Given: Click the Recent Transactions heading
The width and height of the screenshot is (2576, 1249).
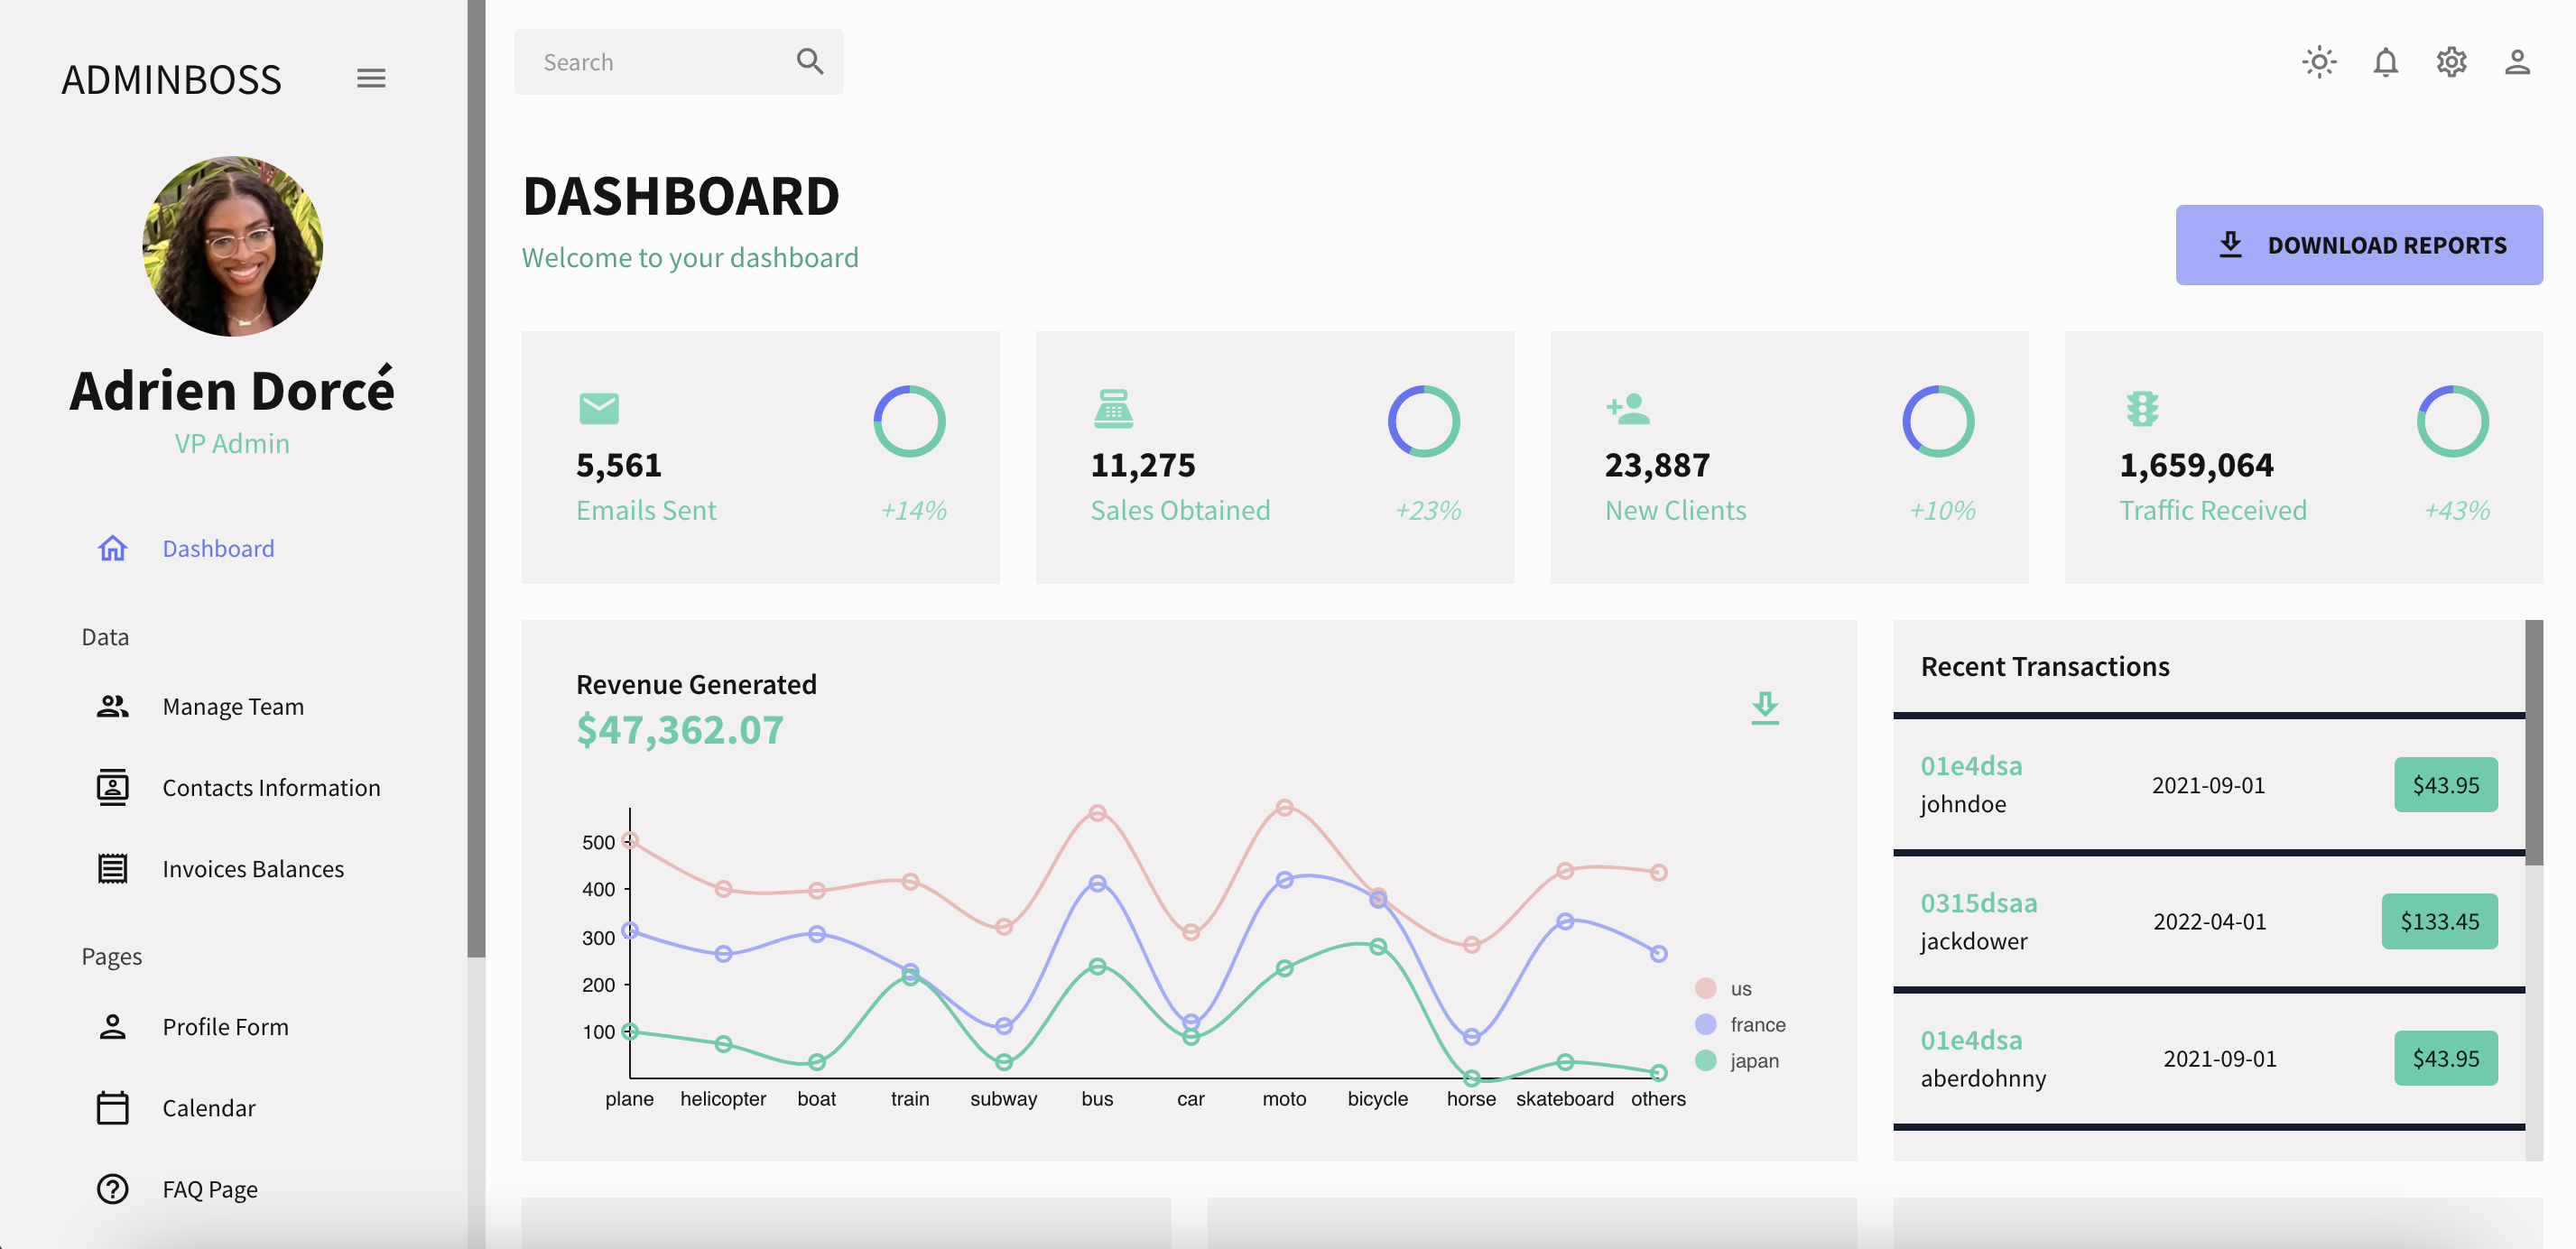Looking at the screenshot, I should 2044,666.
